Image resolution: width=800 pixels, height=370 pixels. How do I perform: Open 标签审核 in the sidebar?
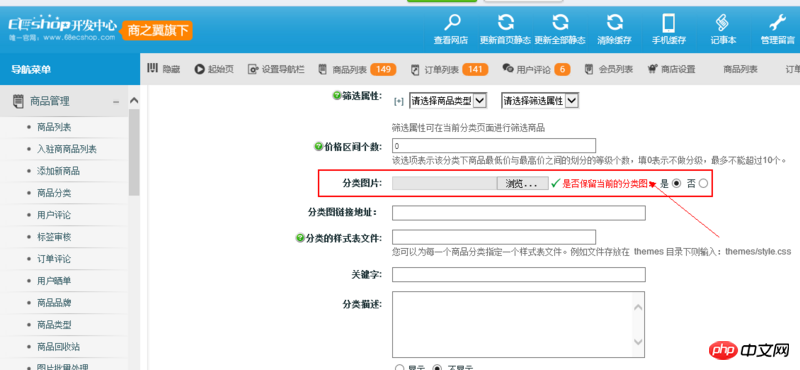pyautogui.click(x=54, y=237)
